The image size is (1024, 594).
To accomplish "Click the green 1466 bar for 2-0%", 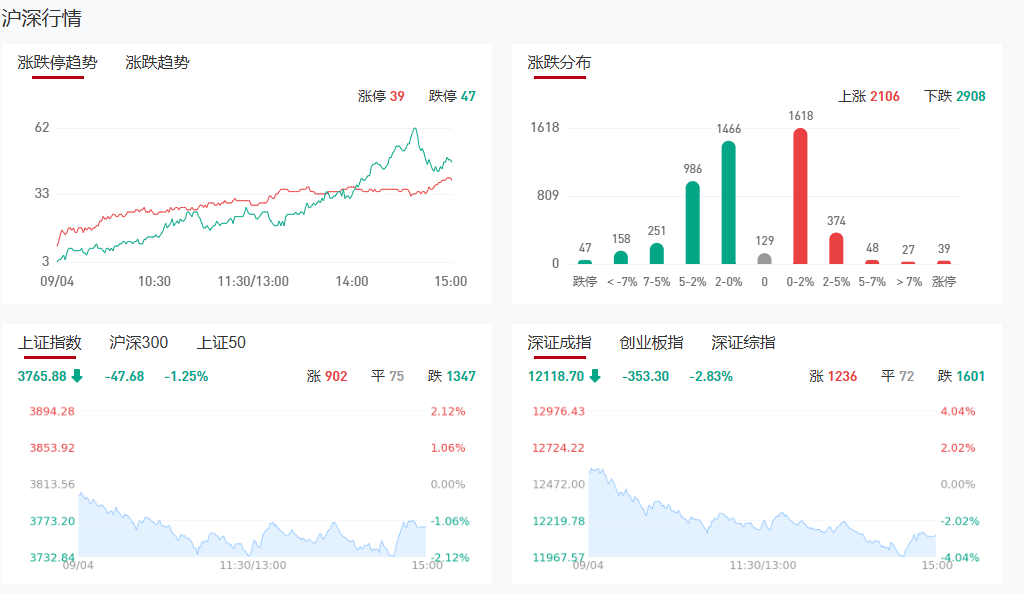I will [728, 202].
